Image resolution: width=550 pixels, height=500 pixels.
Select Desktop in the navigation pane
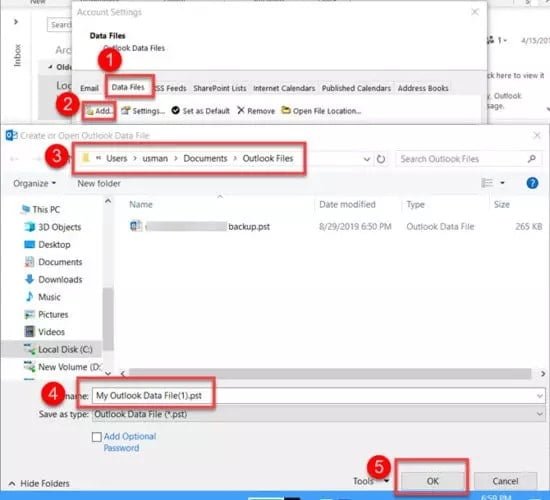pos(48,245)
